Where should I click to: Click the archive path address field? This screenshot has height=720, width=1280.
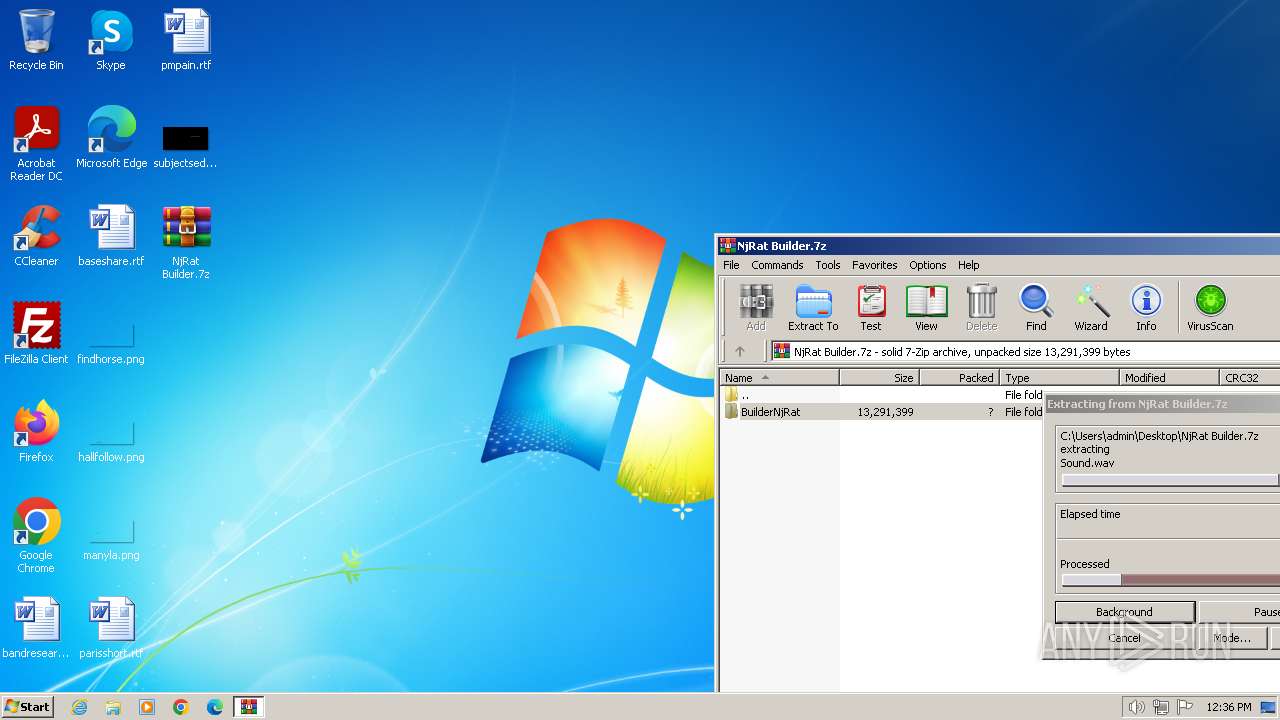point(1025,352)
